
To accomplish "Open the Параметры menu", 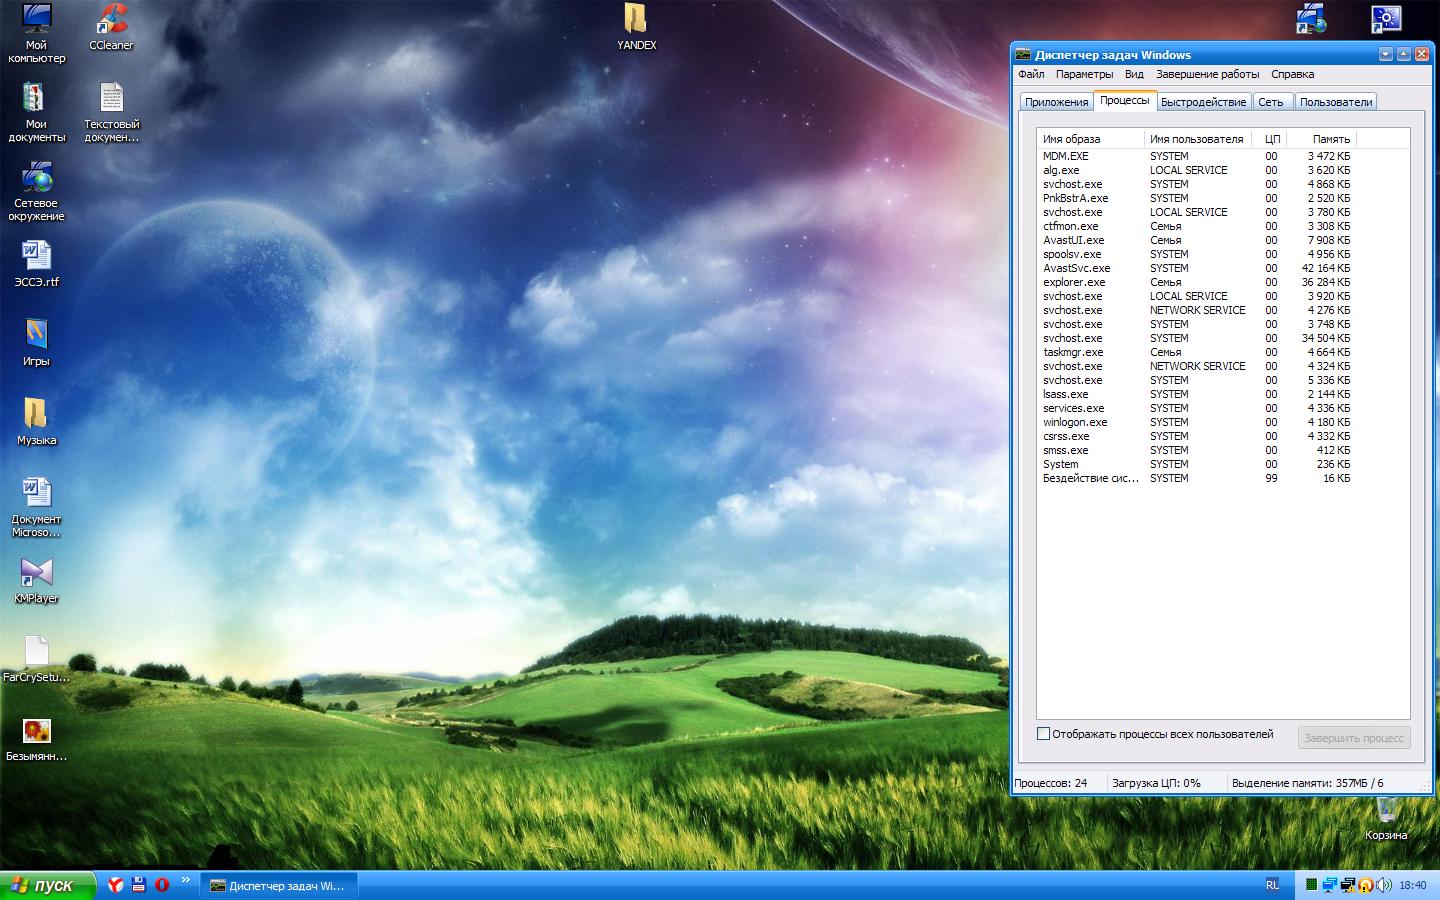I will point(1084,74).
